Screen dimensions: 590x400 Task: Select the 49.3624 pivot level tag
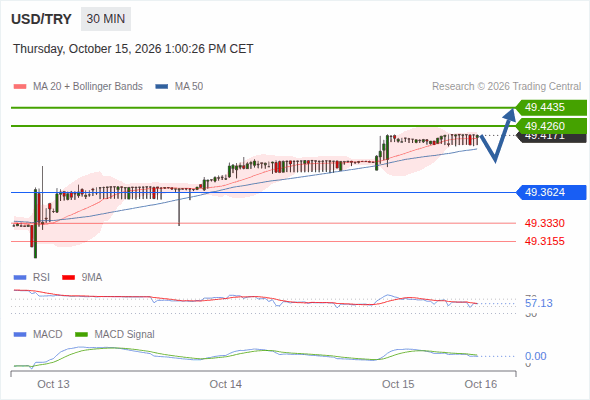[551, 192]
